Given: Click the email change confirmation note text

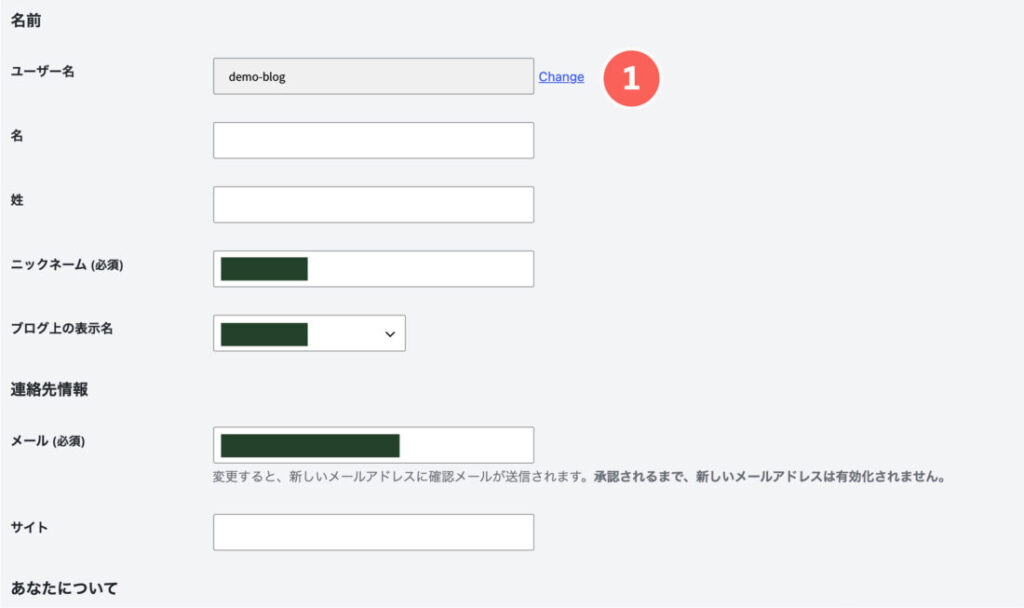Looking at the screenshot, I should tap(579, 477).
